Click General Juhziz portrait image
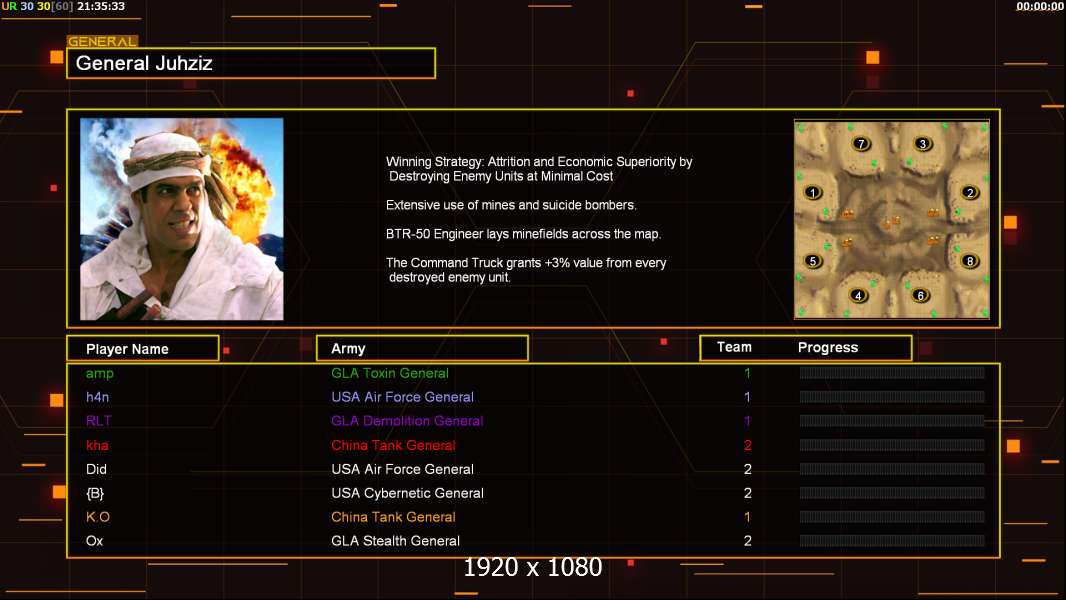 pos(182,219)
